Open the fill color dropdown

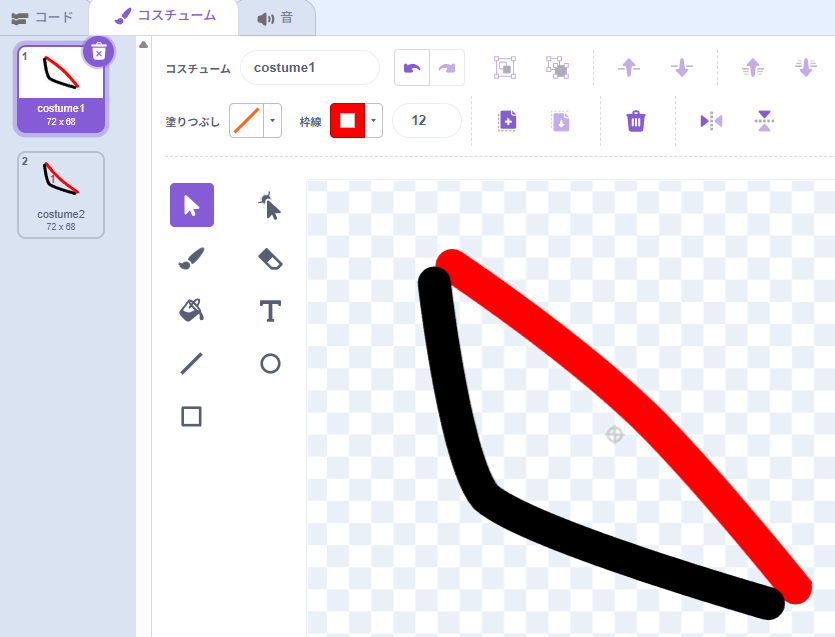tap(273, 121)
